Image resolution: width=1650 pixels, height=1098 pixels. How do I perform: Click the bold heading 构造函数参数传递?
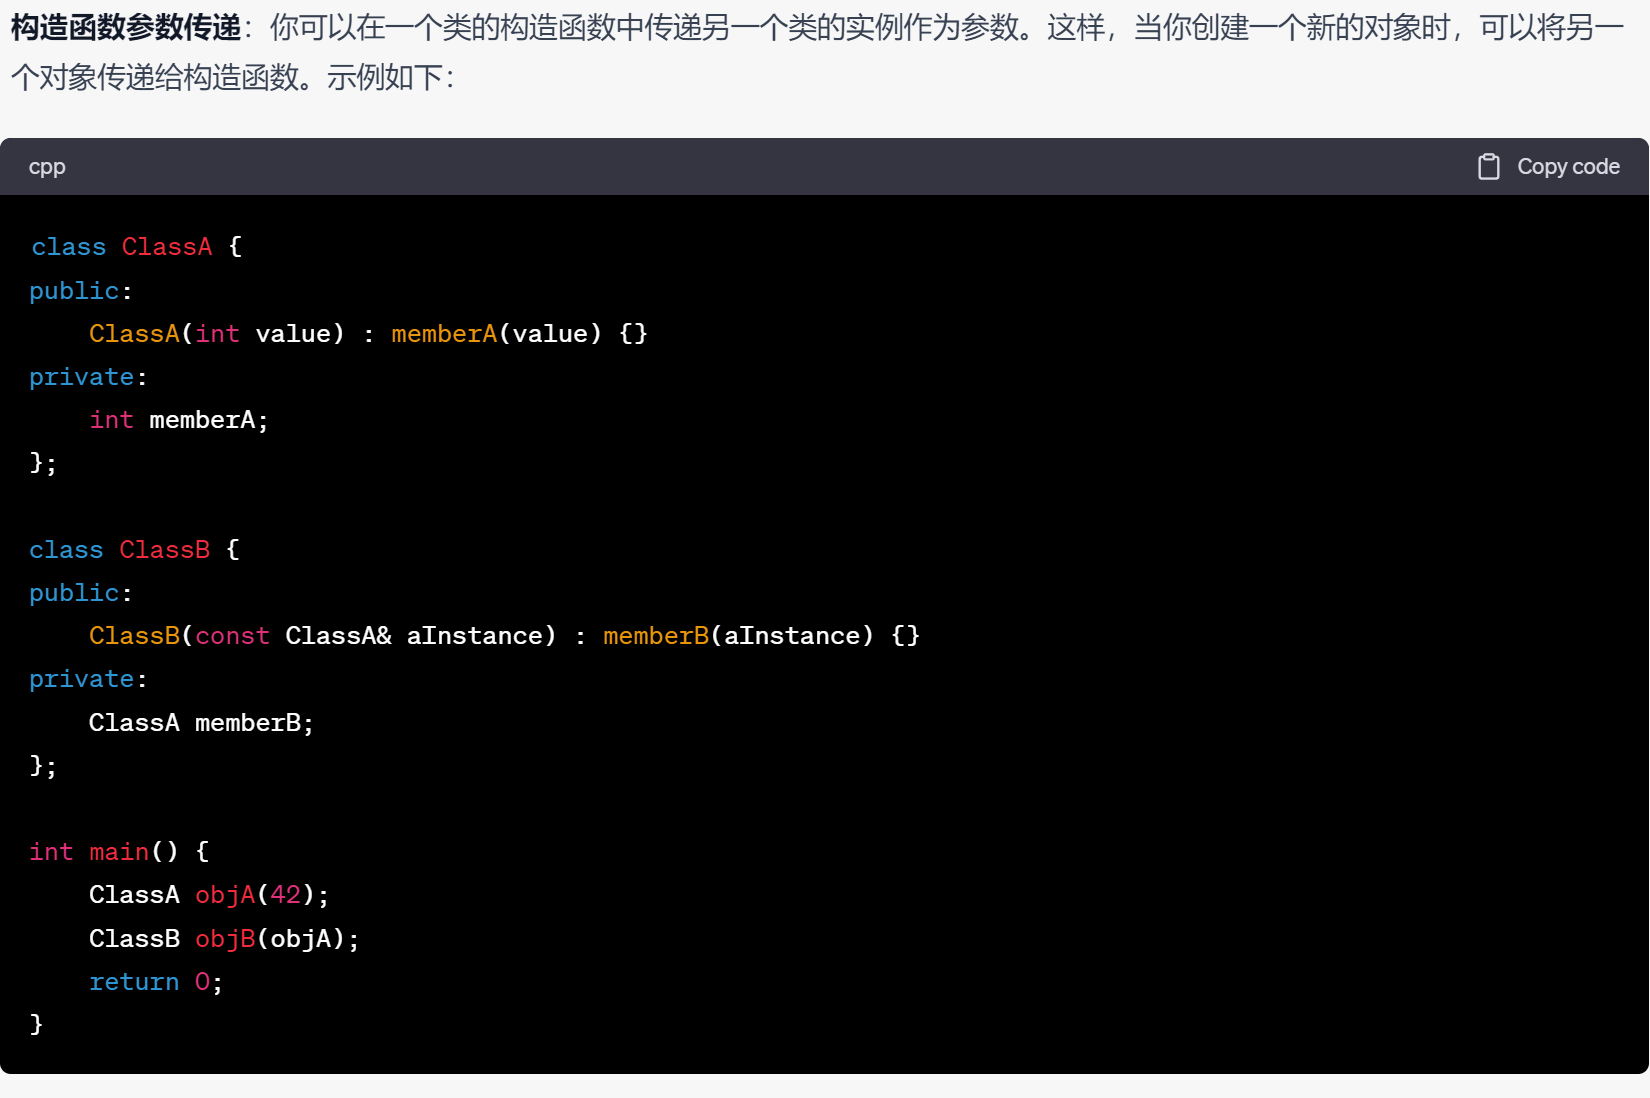[126, 27]
